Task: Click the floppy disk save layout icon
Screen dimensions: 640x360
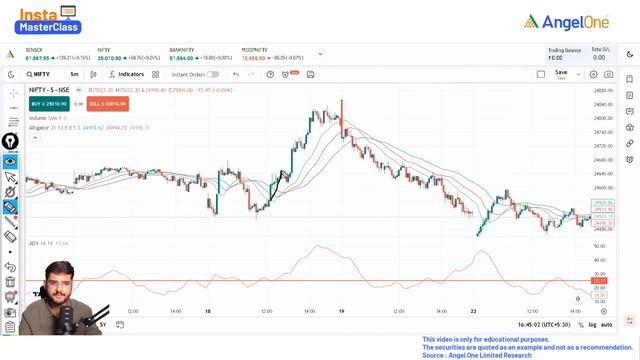Action: tap(310, 74)
